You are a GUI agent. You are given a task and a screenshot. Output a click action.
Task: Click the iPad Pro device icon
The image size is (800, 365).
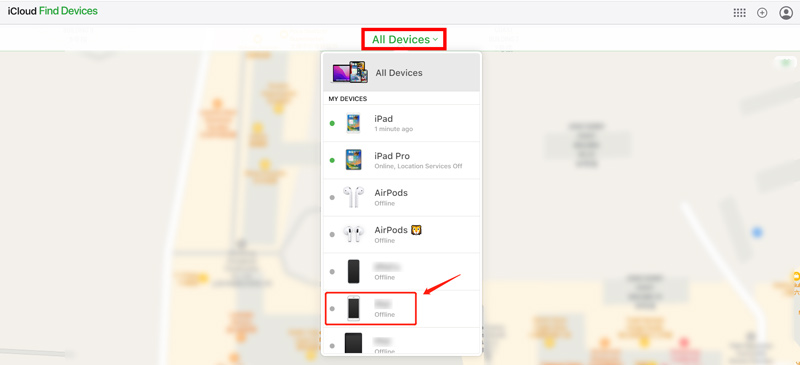point(353,160)
